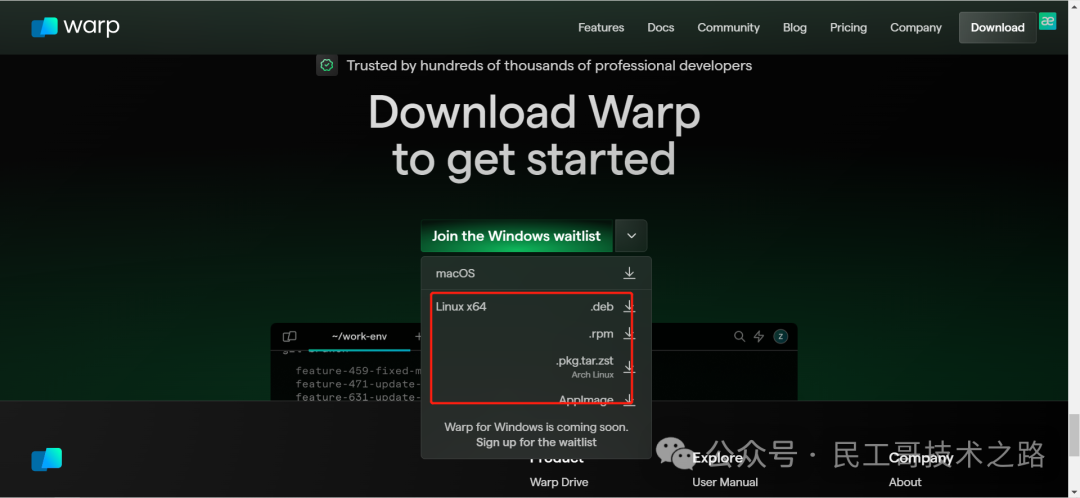The image size is (1080, 498).
Task: Click the verified badge icon beside Trusted
Action: (x=327, y=65)
